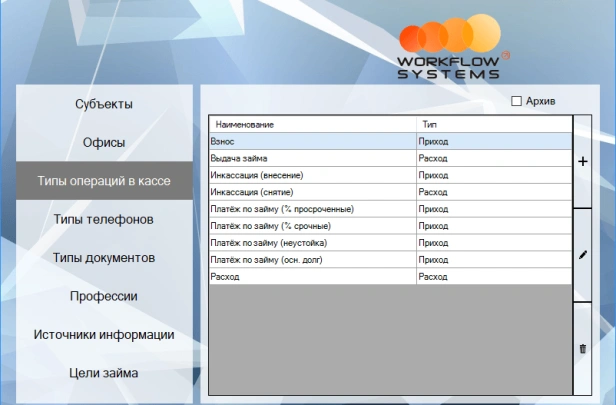
Task: Select Инкассация (внесение) row
Action: pyautogui.click(x=312, y=175)
